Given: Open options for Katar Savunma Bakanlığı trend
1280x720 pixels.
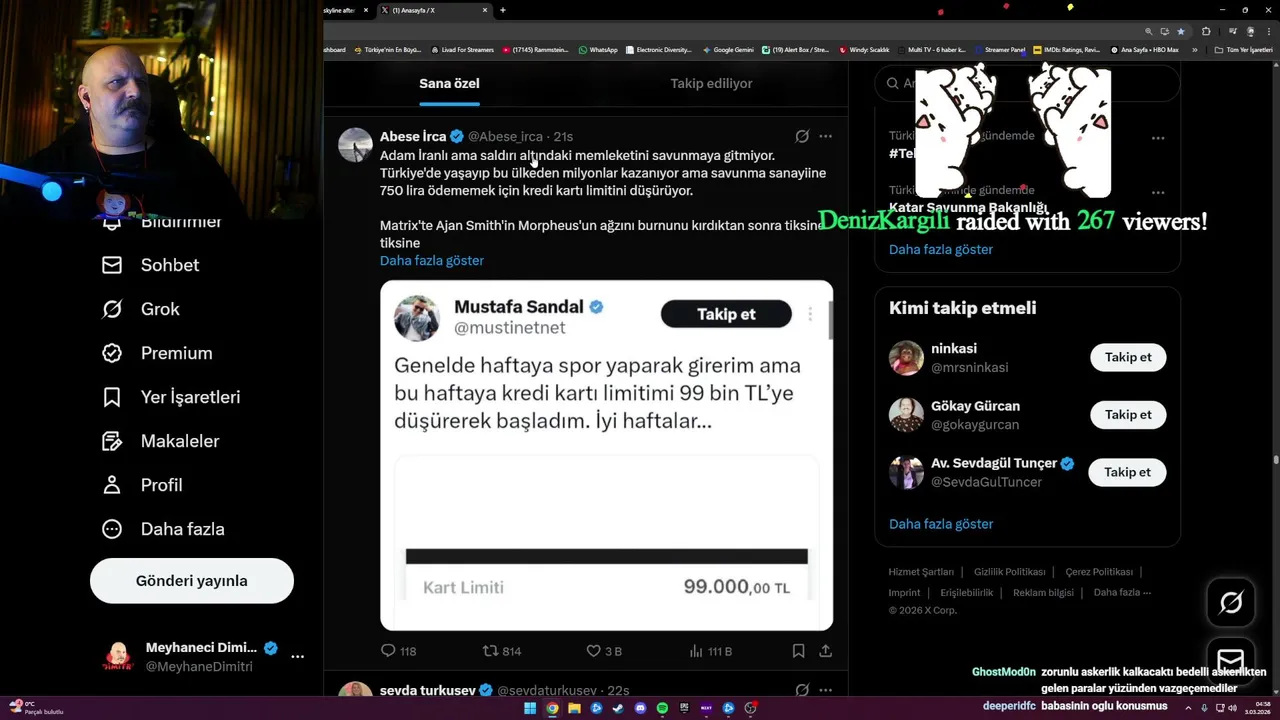Looking at the screenshot, I should [1157, 192].
